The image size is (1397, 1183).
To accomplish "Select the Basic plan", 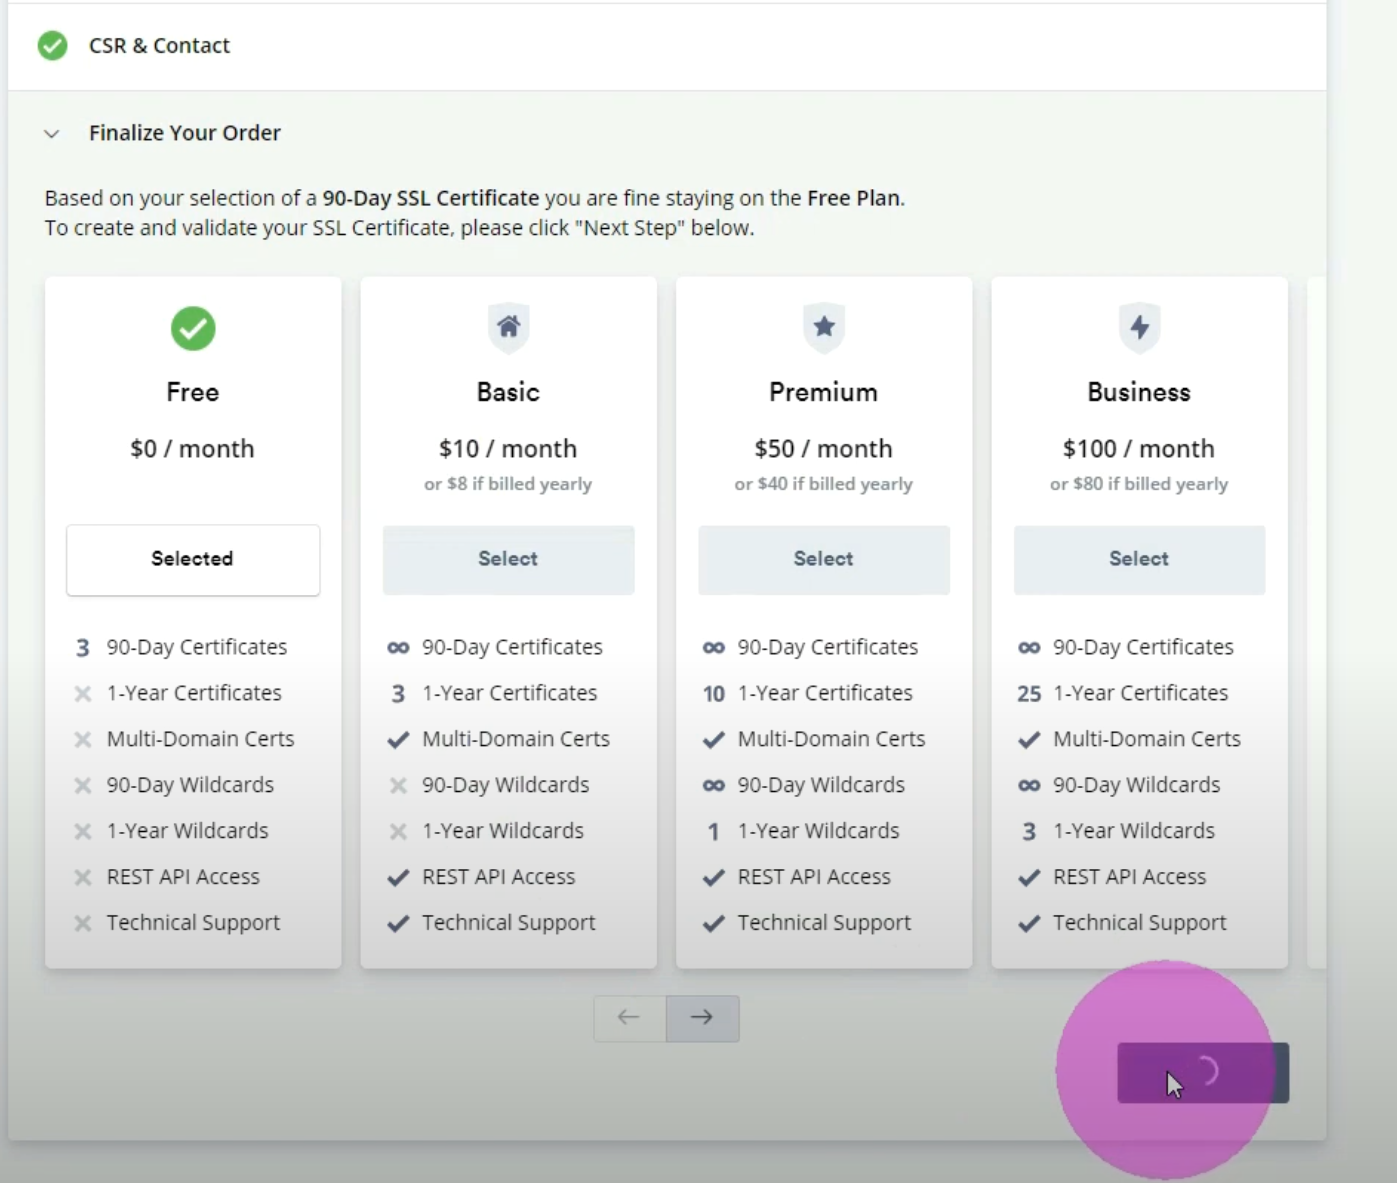I will pyautogui.click(x=508, y=559).
